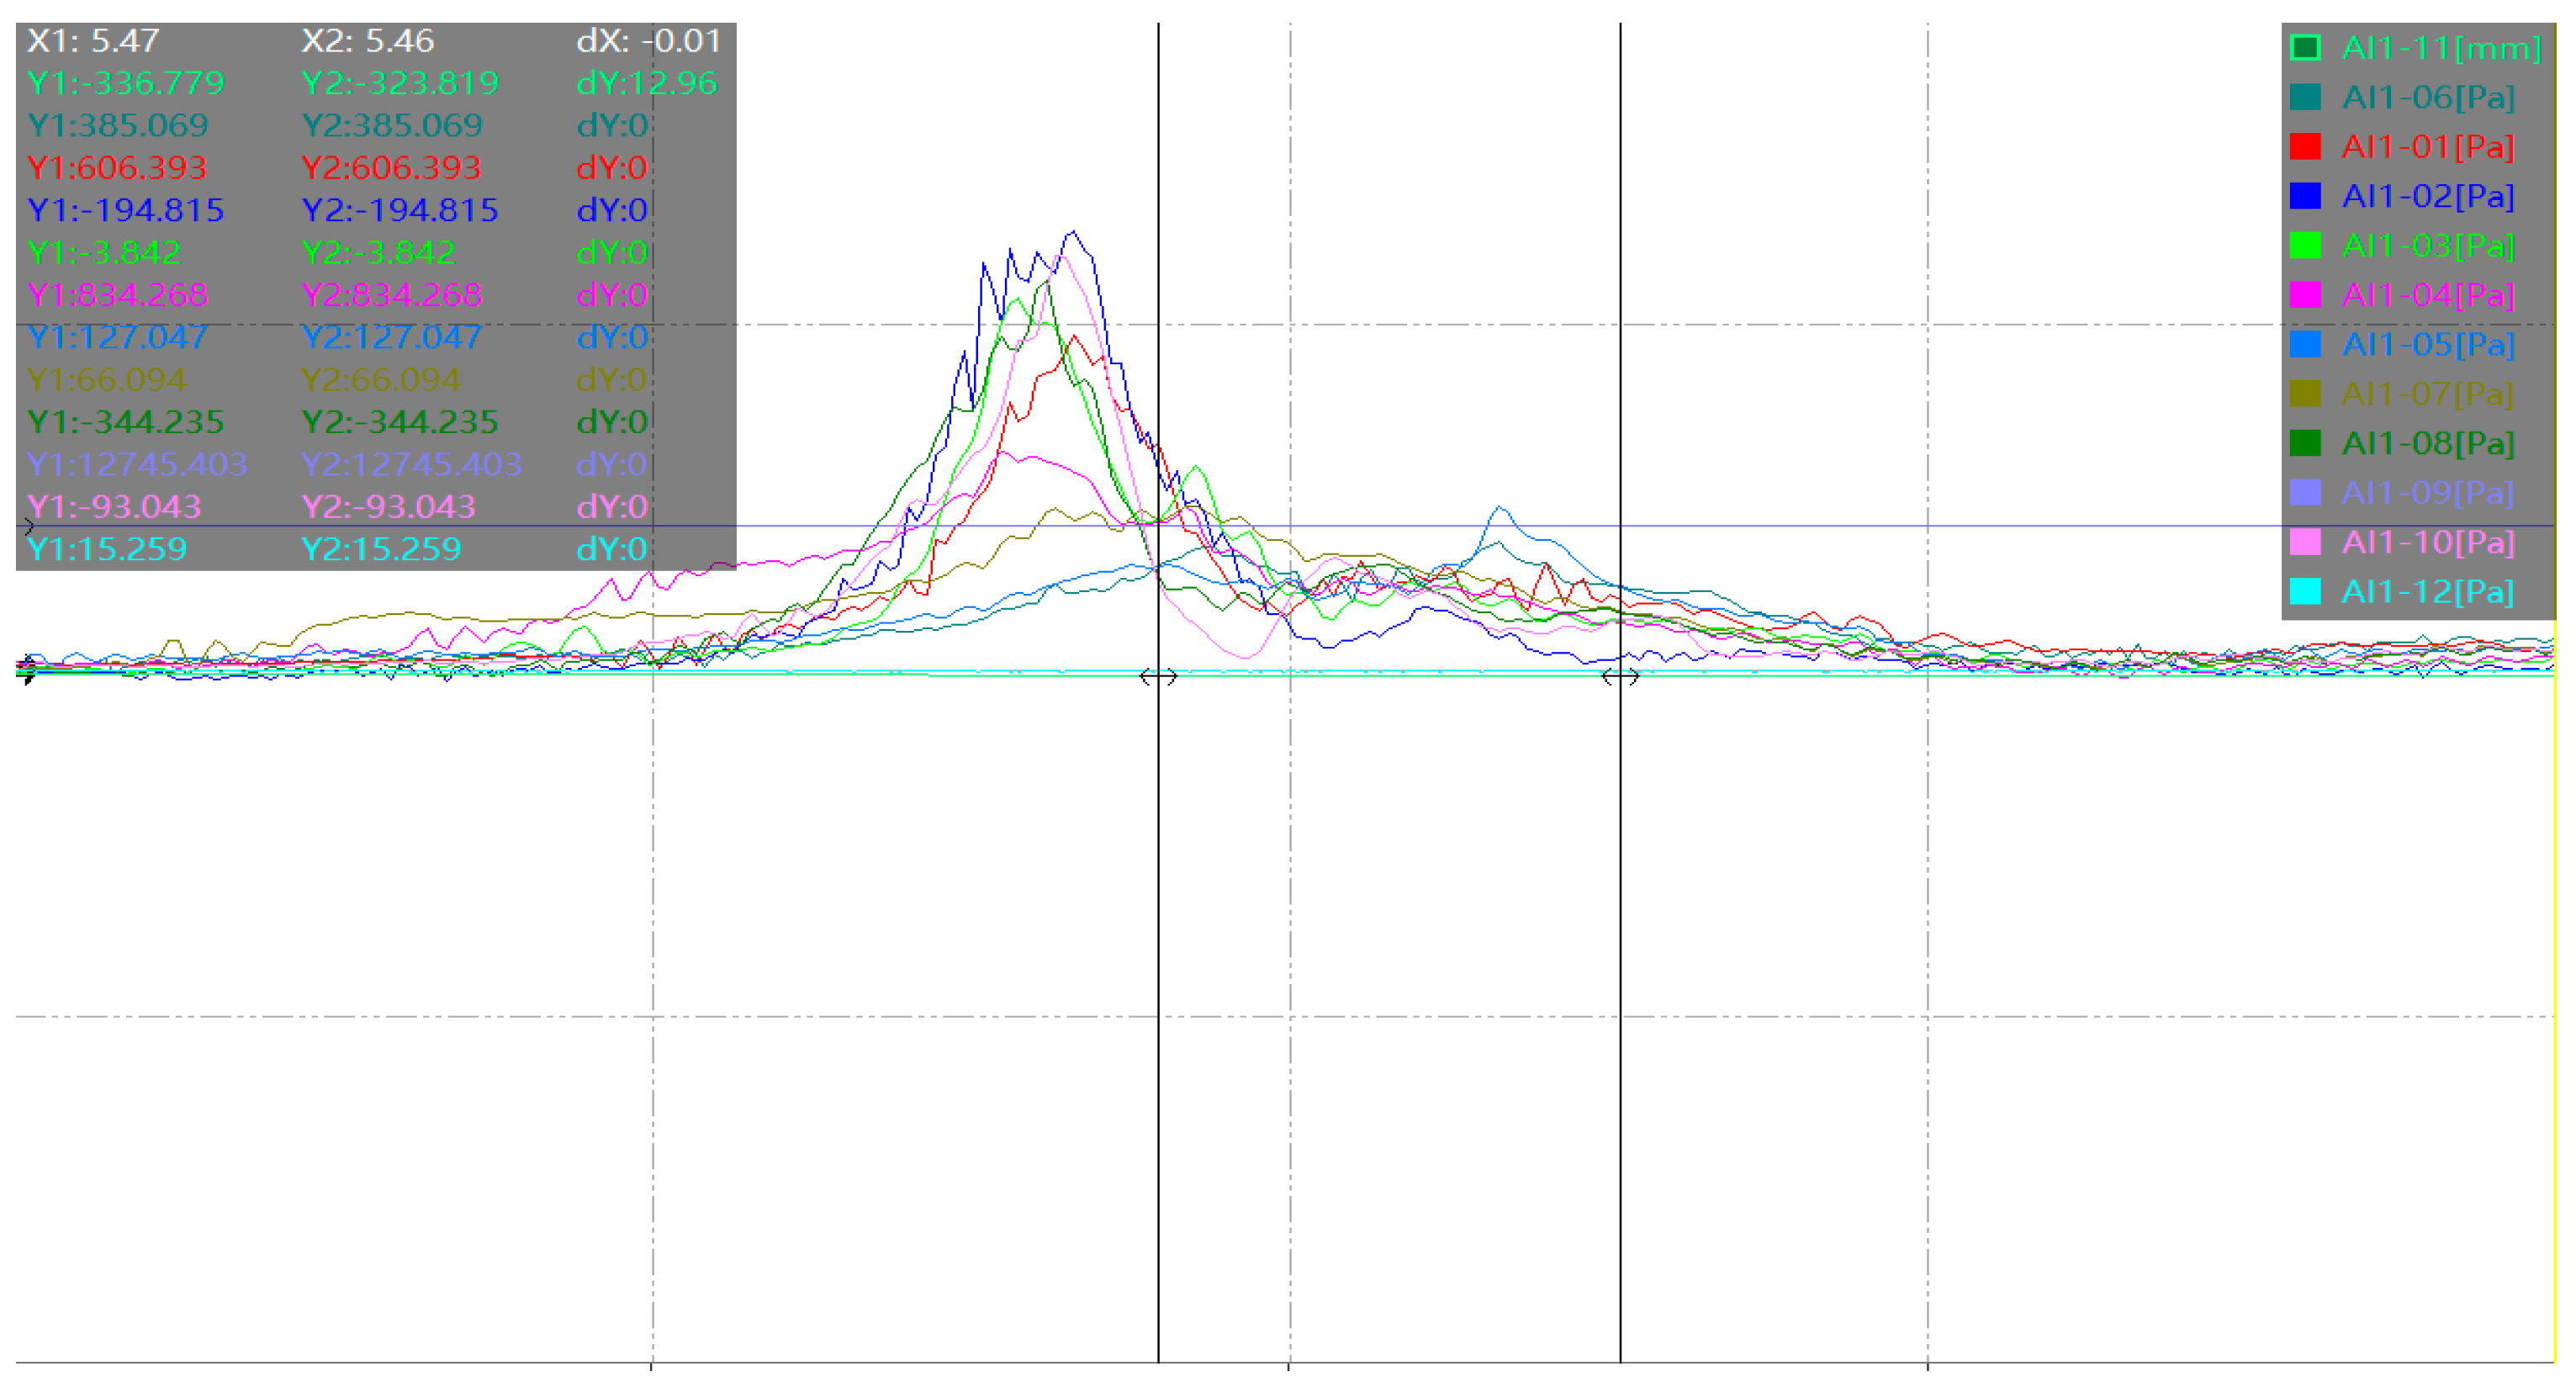Image resolution: width=2576 pixels, height=1382 pixels.
Task: Select the AI1-03[Pa] legend label
Action: 2427,246
